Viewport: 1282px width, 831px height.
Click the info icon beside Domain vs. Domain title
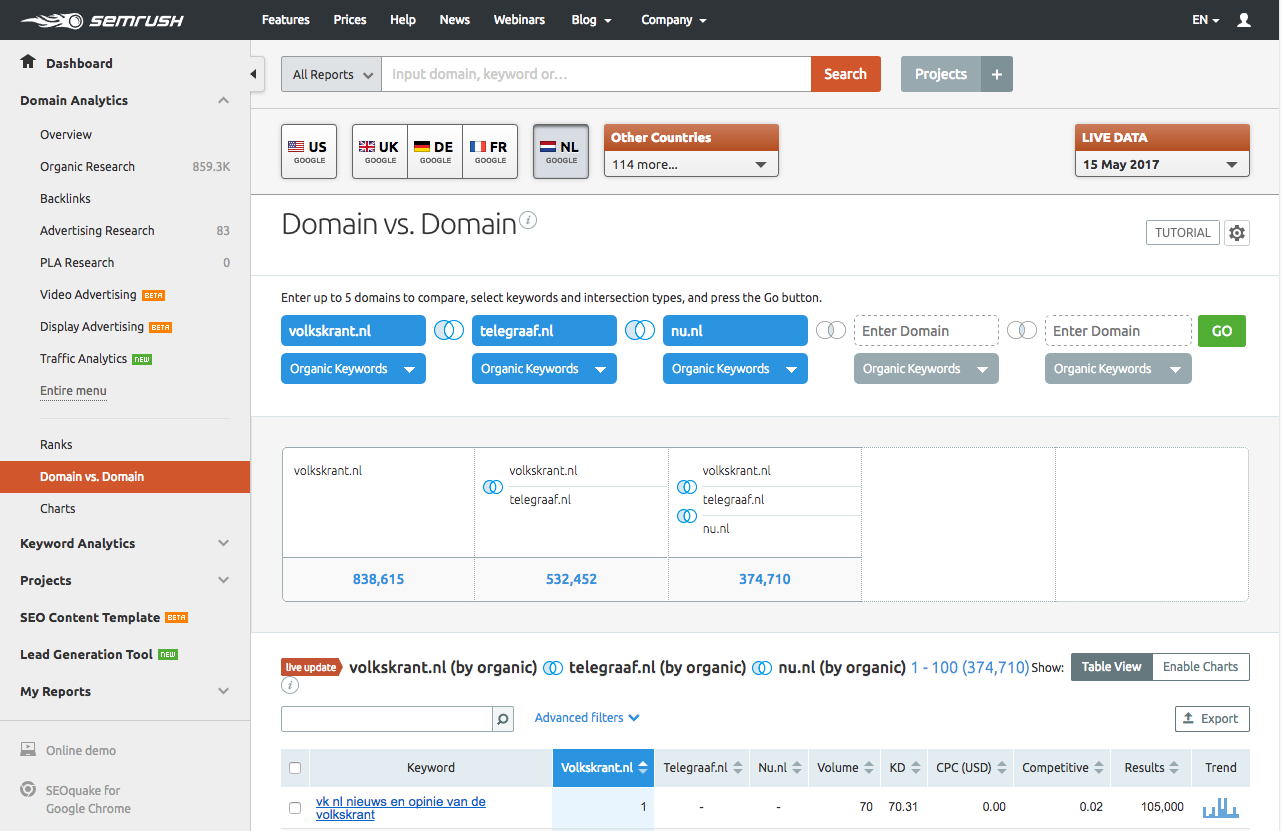tap(528, 220)
